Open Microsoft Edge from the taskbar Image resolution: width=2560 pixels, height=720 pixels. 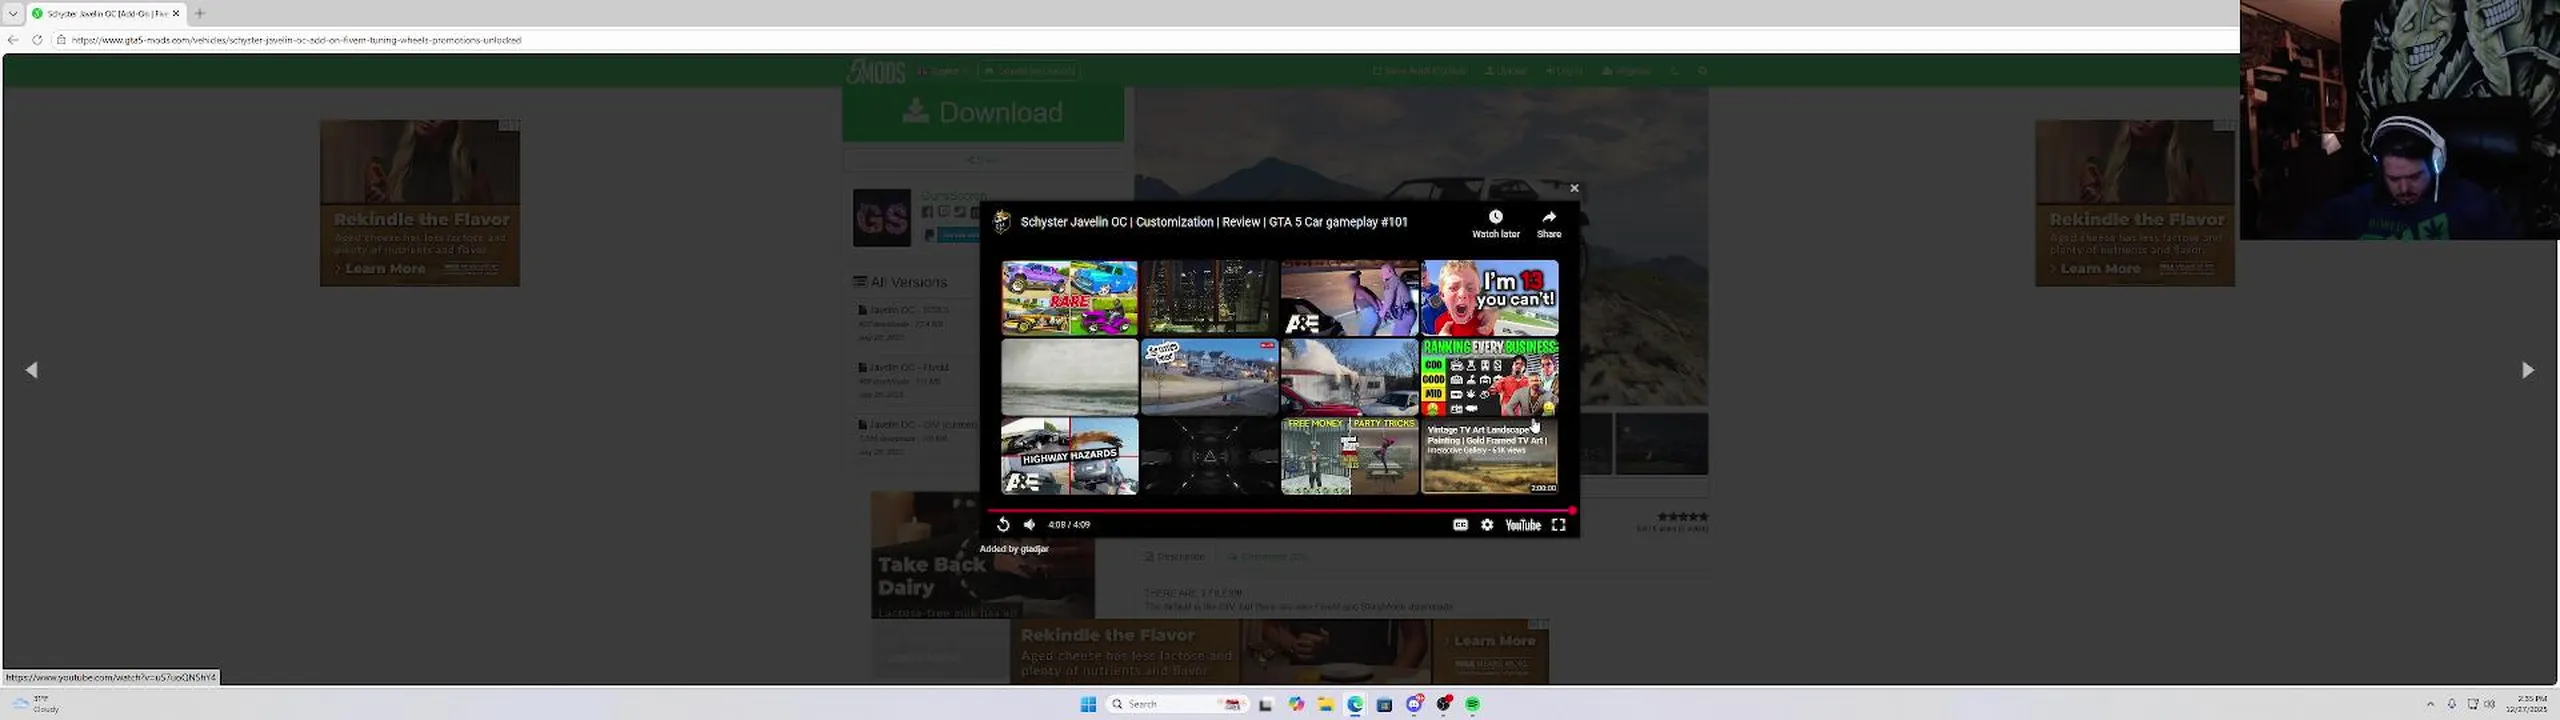pyautogui.click(x=1355, y=704)
